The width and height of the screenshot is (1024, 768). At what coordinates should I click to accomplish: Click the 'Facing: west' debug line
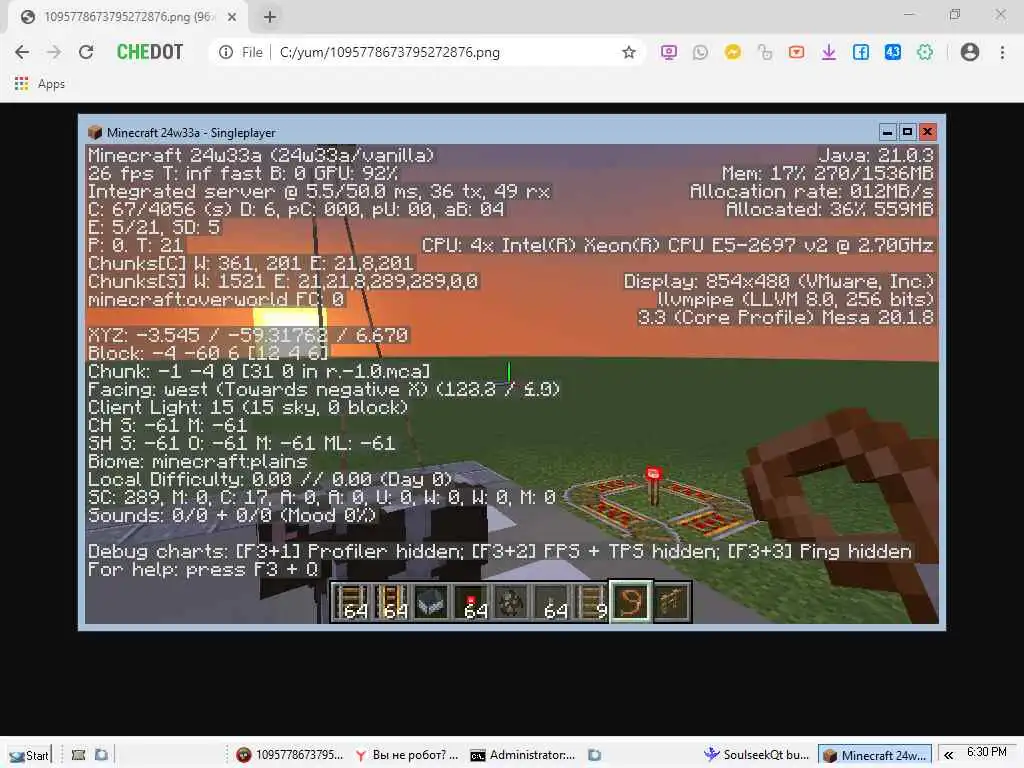tap(324, 389)
